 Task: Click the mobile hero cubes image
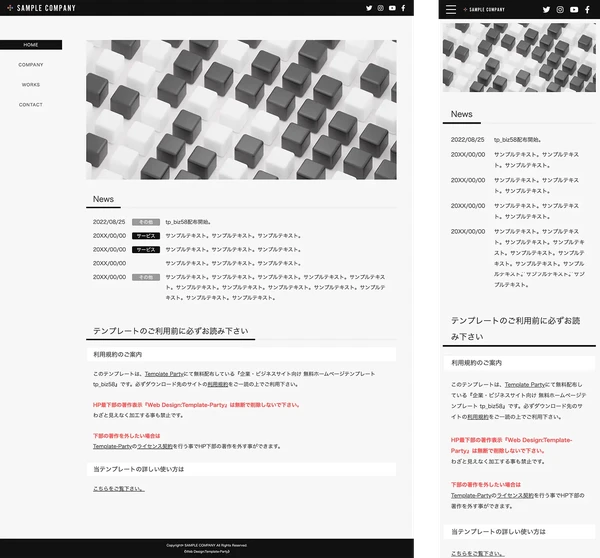[519, 57]
